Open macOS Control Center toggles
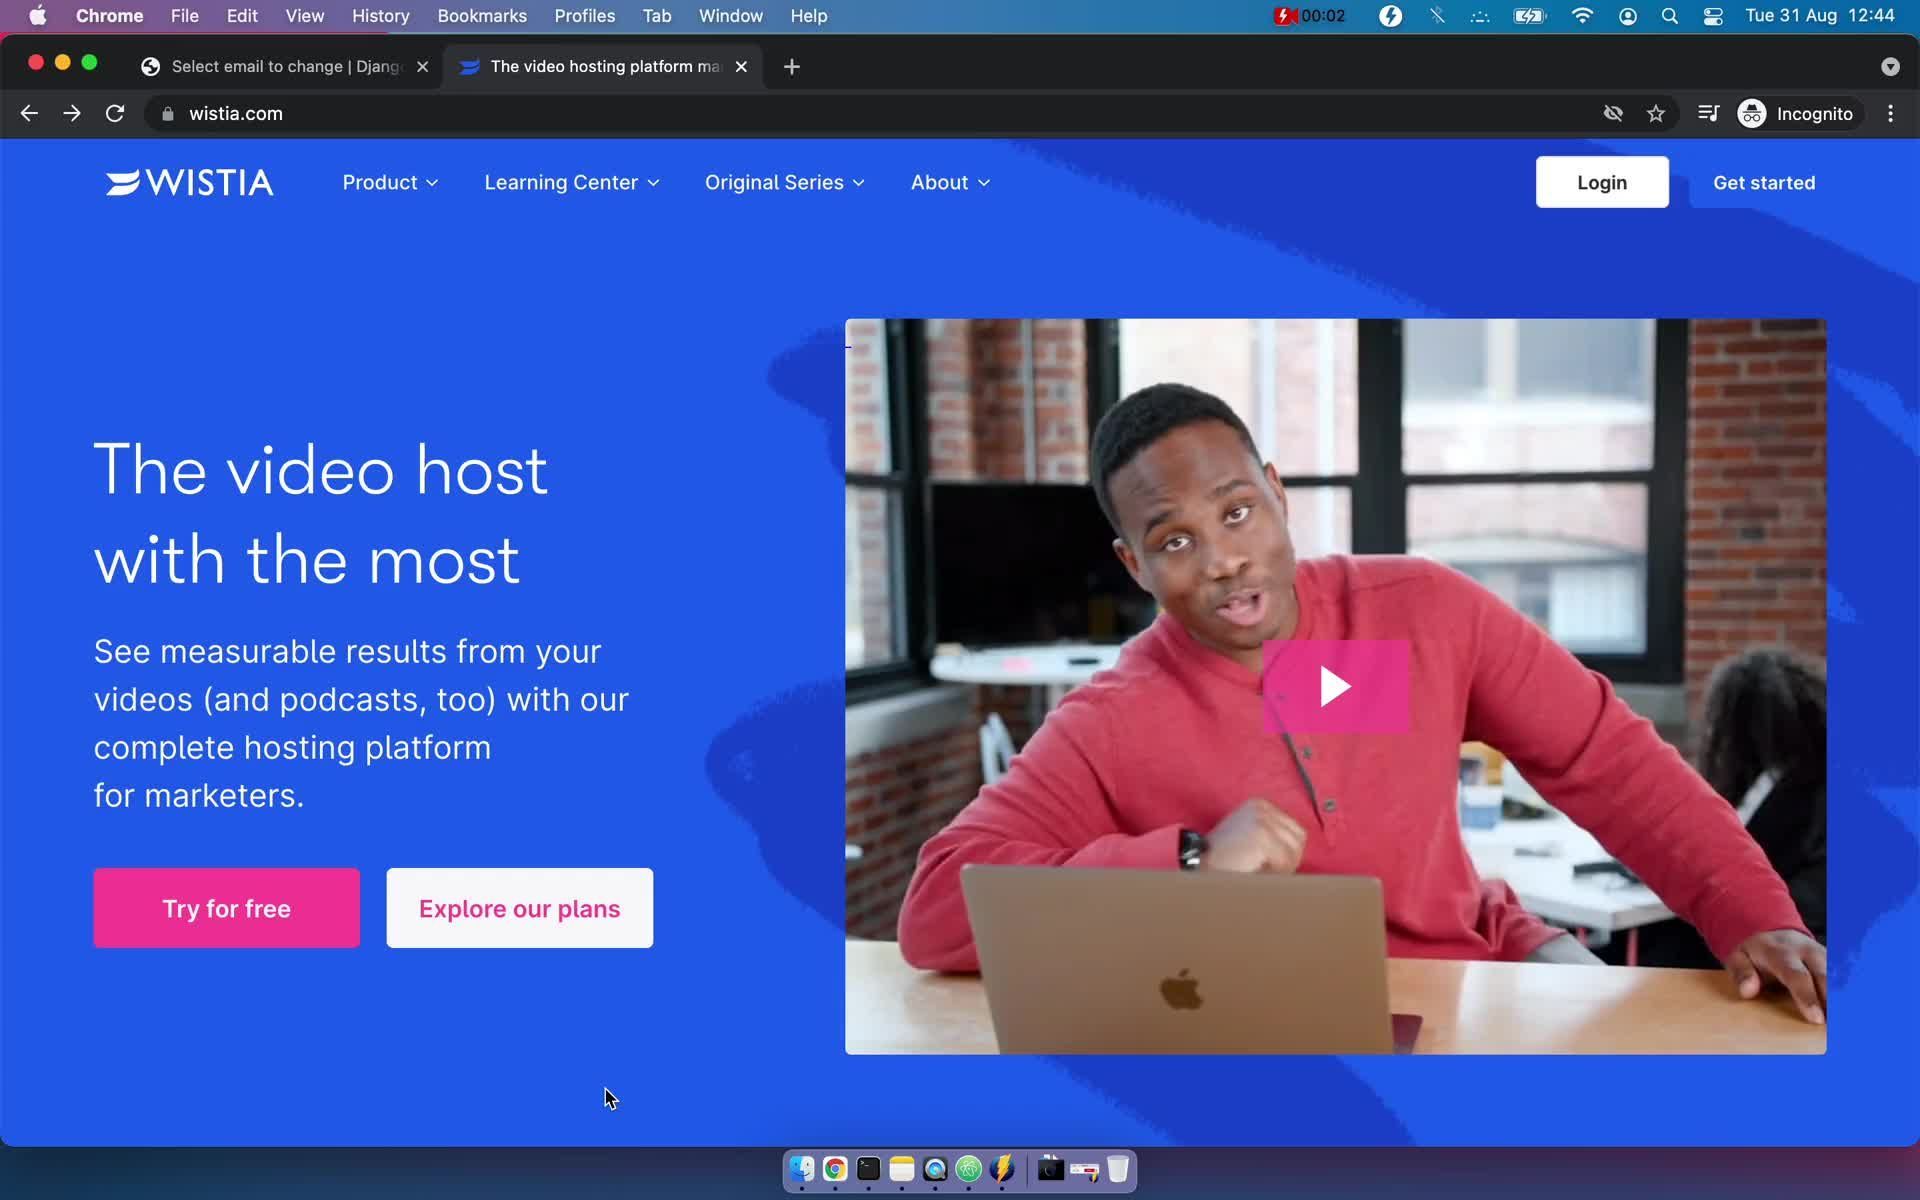This screenshot has height=1200, width=1920. [1713, 16]
